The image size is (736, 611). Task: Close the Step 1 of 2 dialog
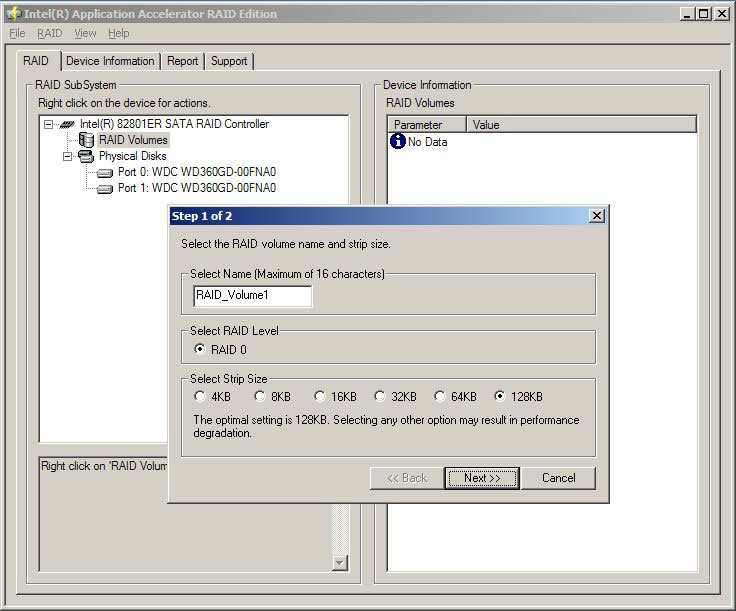click(x=597, y=216)
